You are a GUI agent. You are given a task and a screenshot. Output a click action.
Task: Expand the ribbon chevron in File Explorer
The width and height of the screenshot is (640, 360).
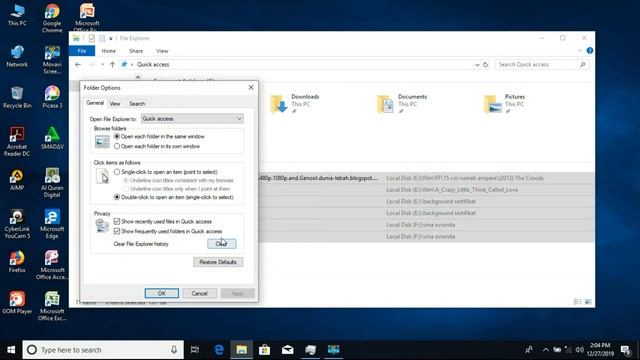580,51
